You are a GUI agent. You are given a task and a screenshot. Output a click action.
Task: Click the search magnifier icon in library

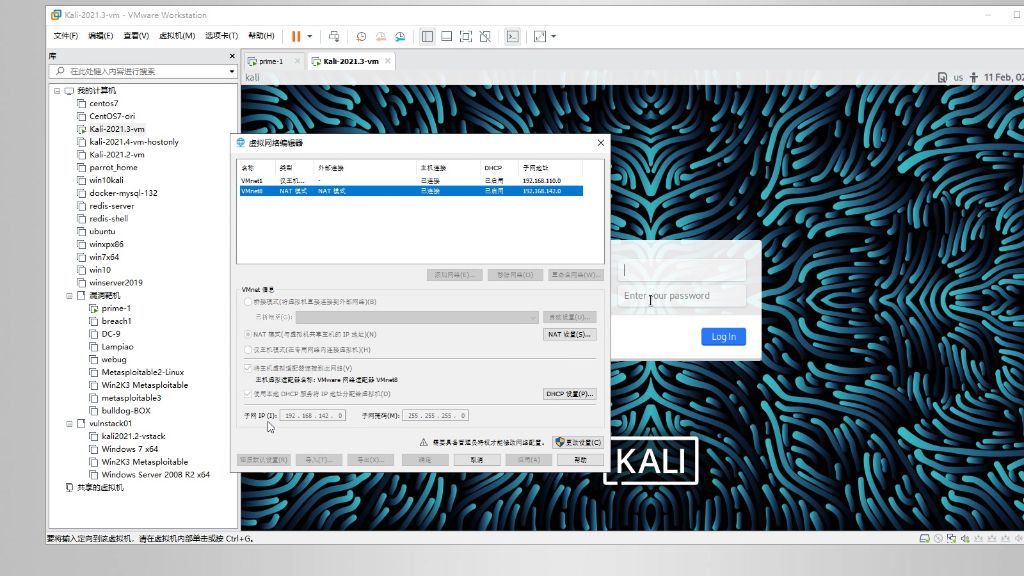pos(61,71)
